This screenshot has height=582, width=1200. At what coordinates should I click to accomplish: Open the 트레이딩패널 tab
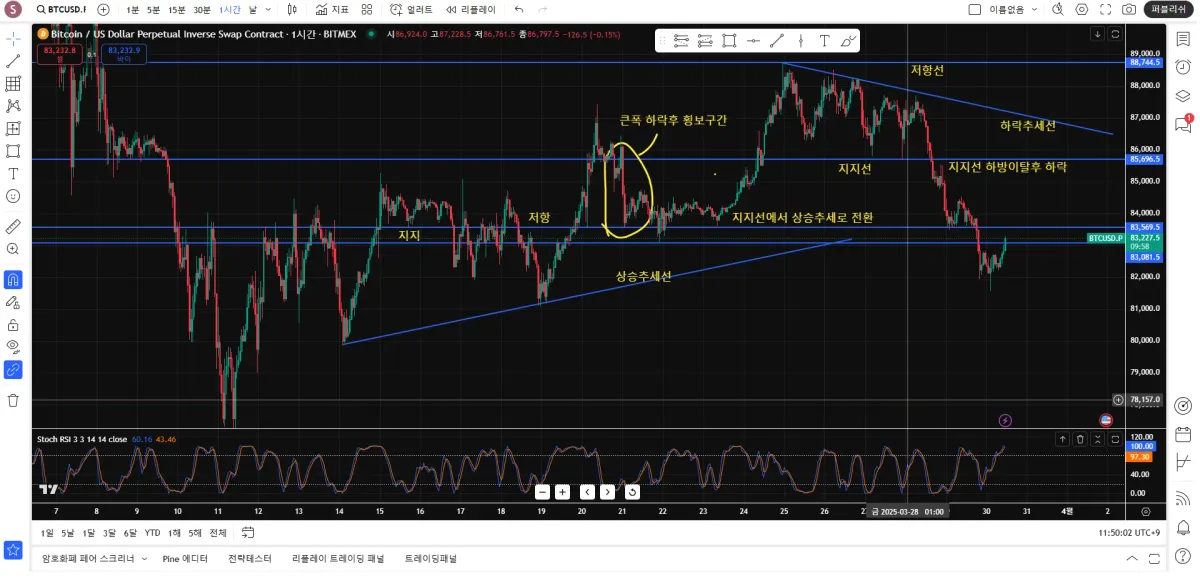[x=431, y=559]
